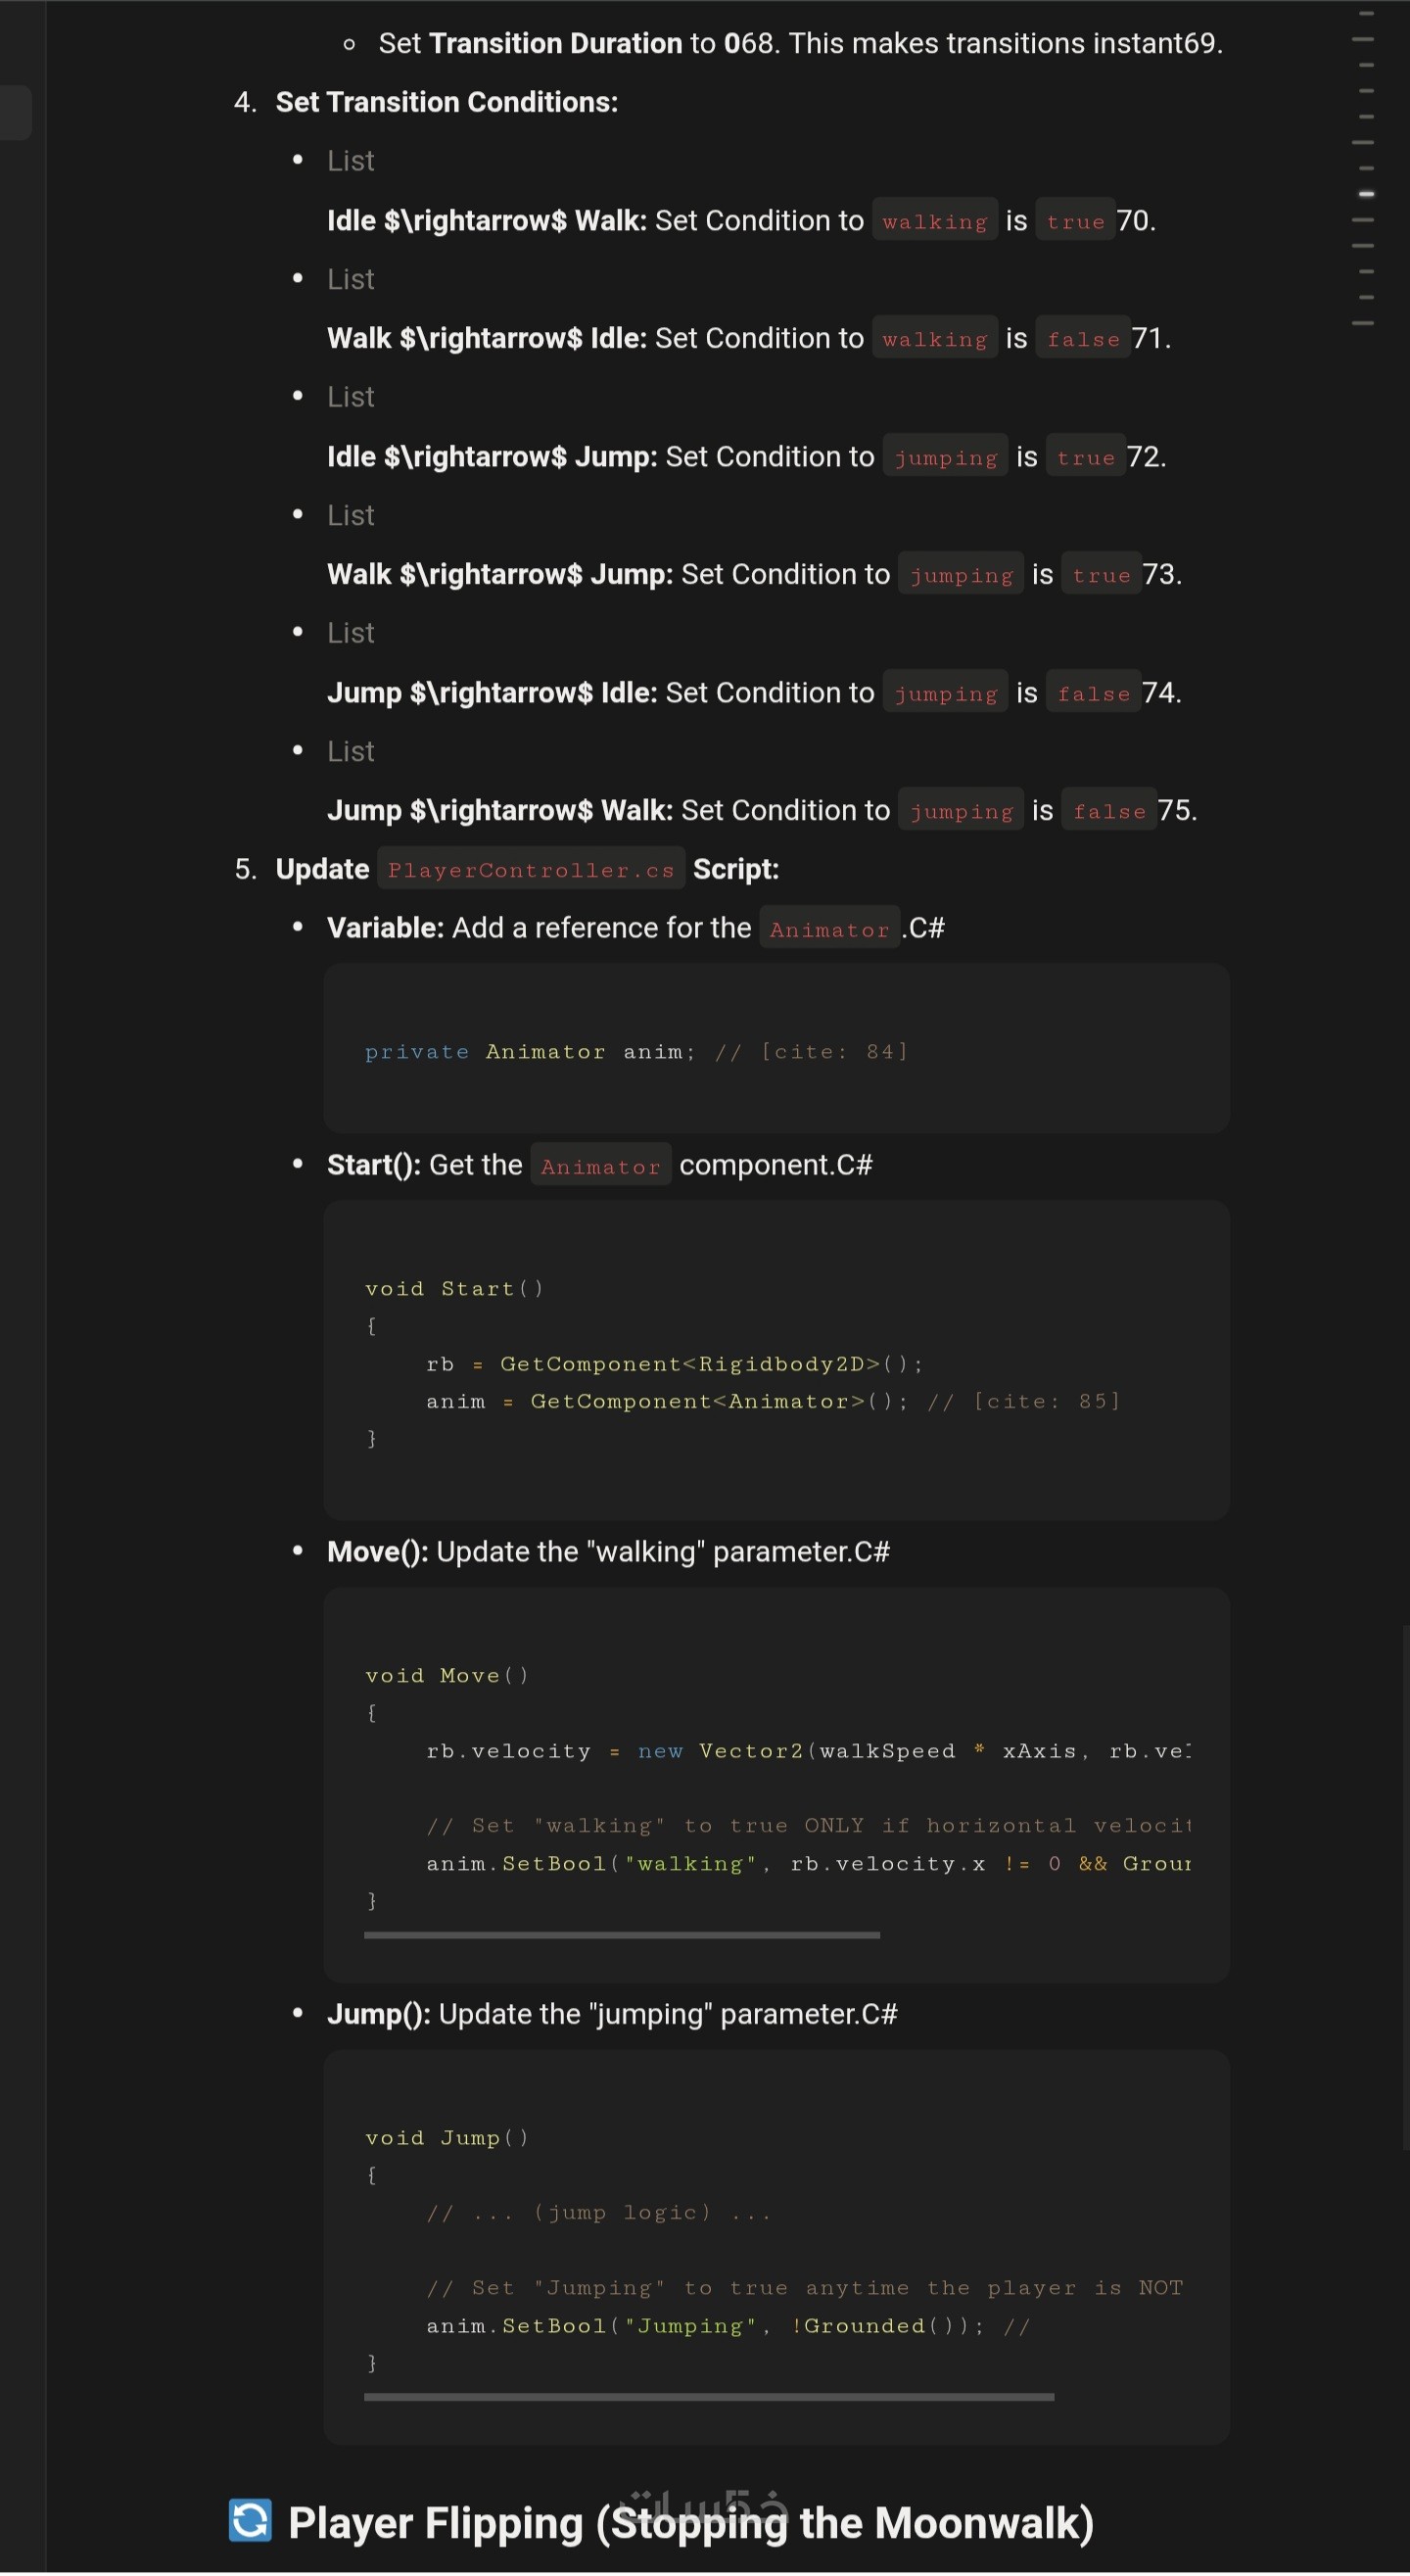Click the highlighted sidebar item at left edge
This screenshot has width=1410, height=2576.
tap(15, 111)
